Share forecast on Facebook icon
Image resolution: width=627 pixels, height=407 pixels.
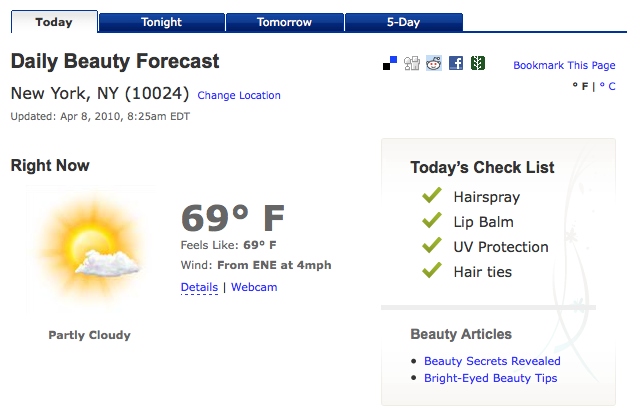456,64
